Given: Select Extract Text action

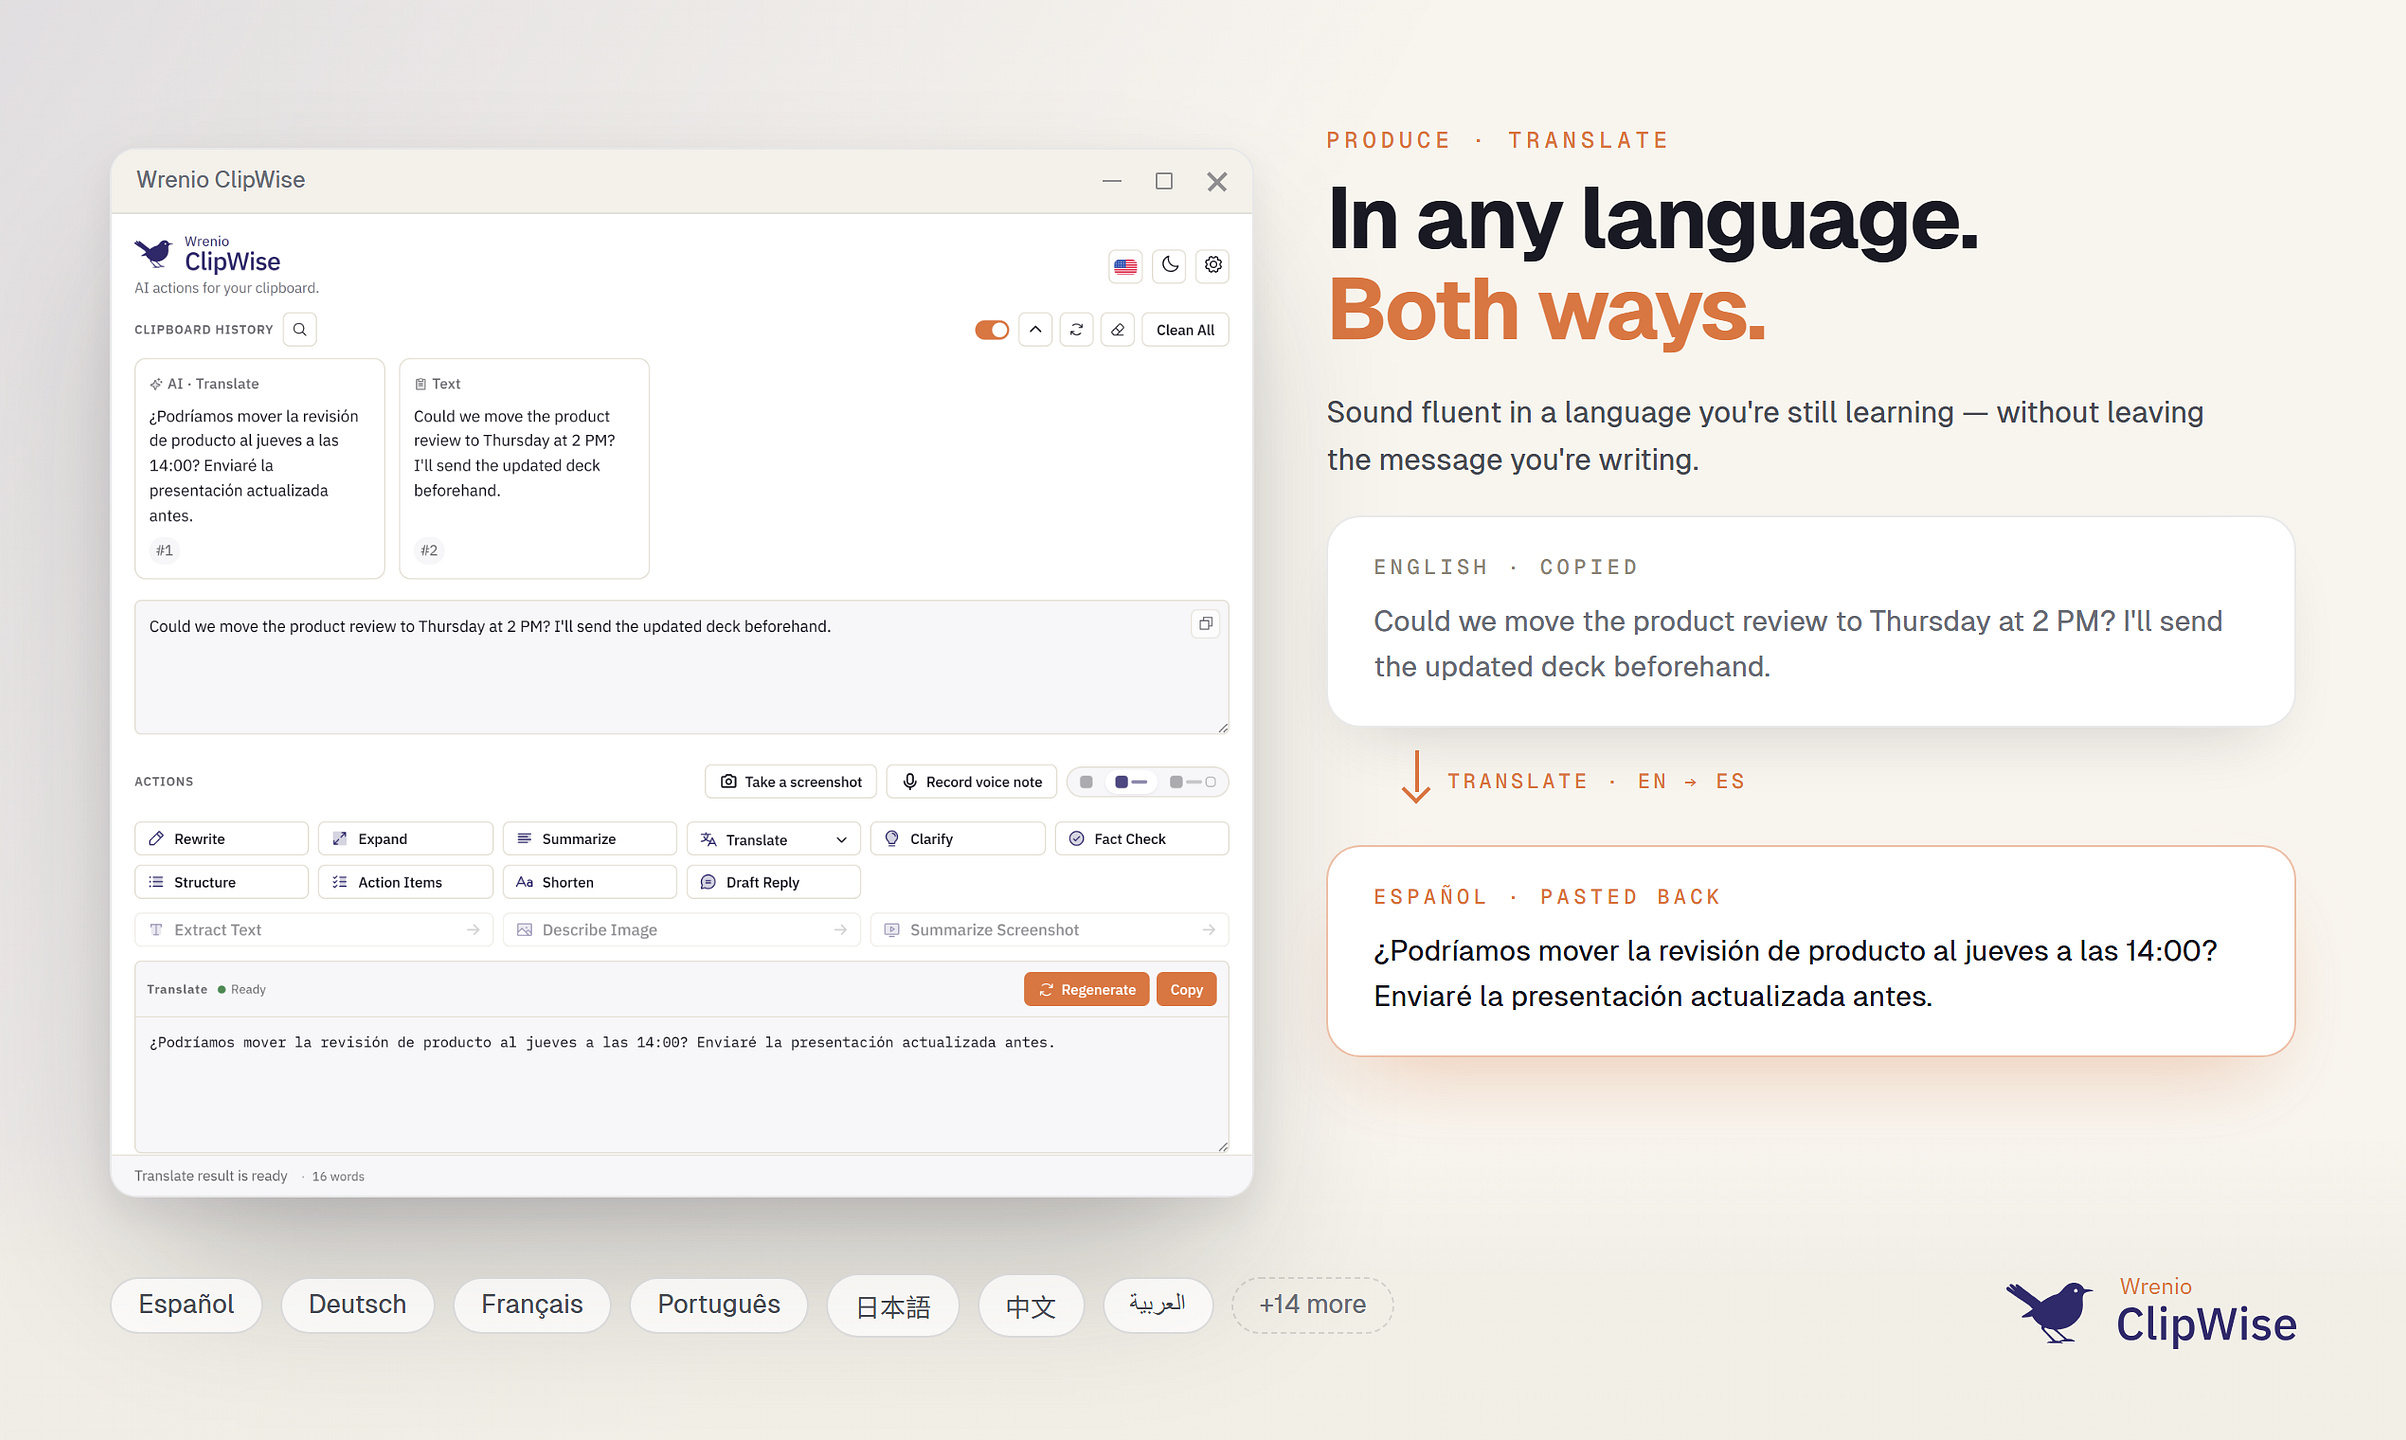Looking at the screenshot, I should pos(313,930).
